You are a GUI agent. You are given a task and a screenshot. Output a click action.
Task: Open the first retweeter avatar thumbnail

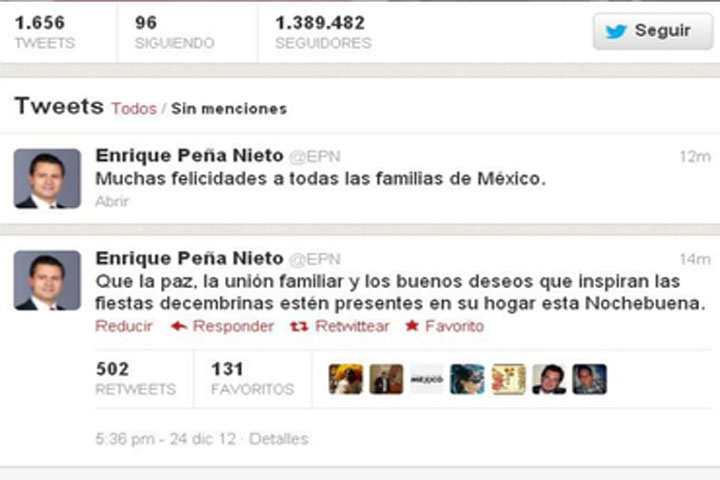click(346, 379)
